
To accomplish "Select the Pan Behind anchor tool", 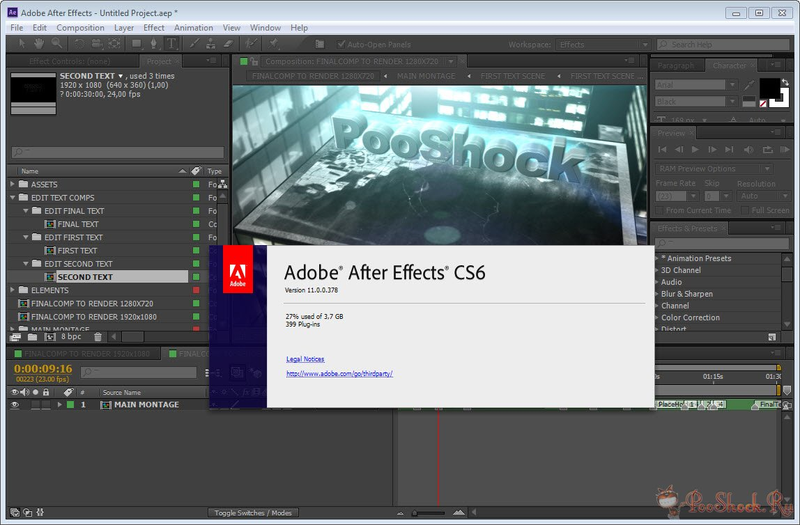I will pyautogui.click(x=114, y=44).
